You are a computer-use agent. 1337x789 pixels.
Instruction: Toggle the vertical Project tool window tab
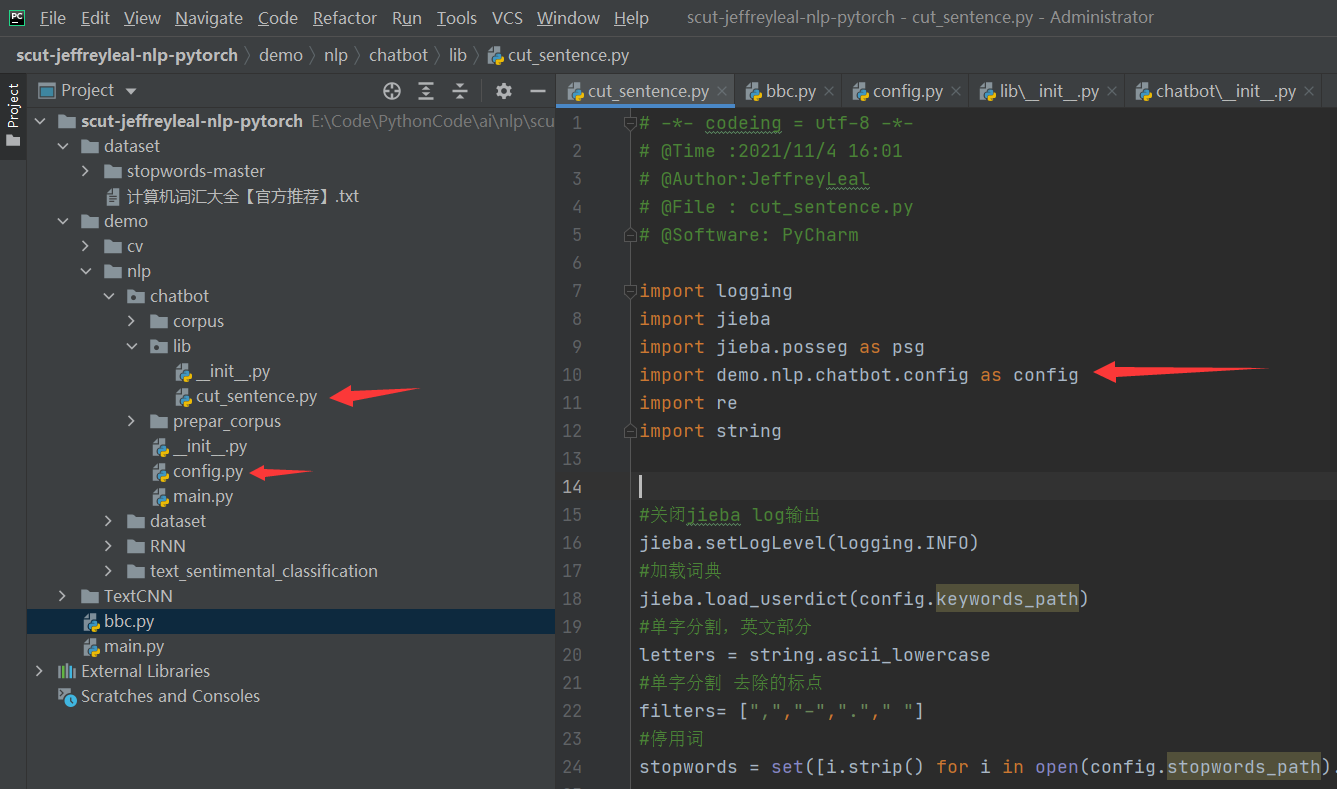(x=13, y=115)
